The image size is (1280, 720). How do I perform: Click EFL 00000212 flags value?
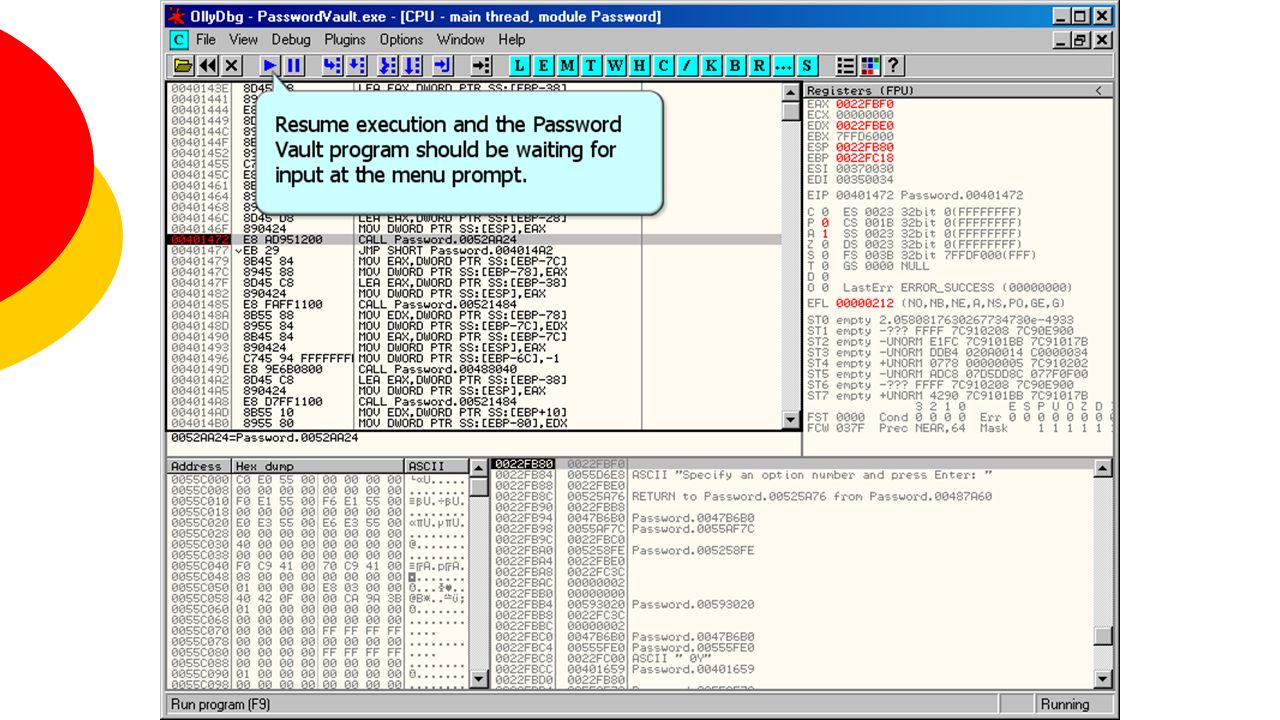[x=865, y=303]
